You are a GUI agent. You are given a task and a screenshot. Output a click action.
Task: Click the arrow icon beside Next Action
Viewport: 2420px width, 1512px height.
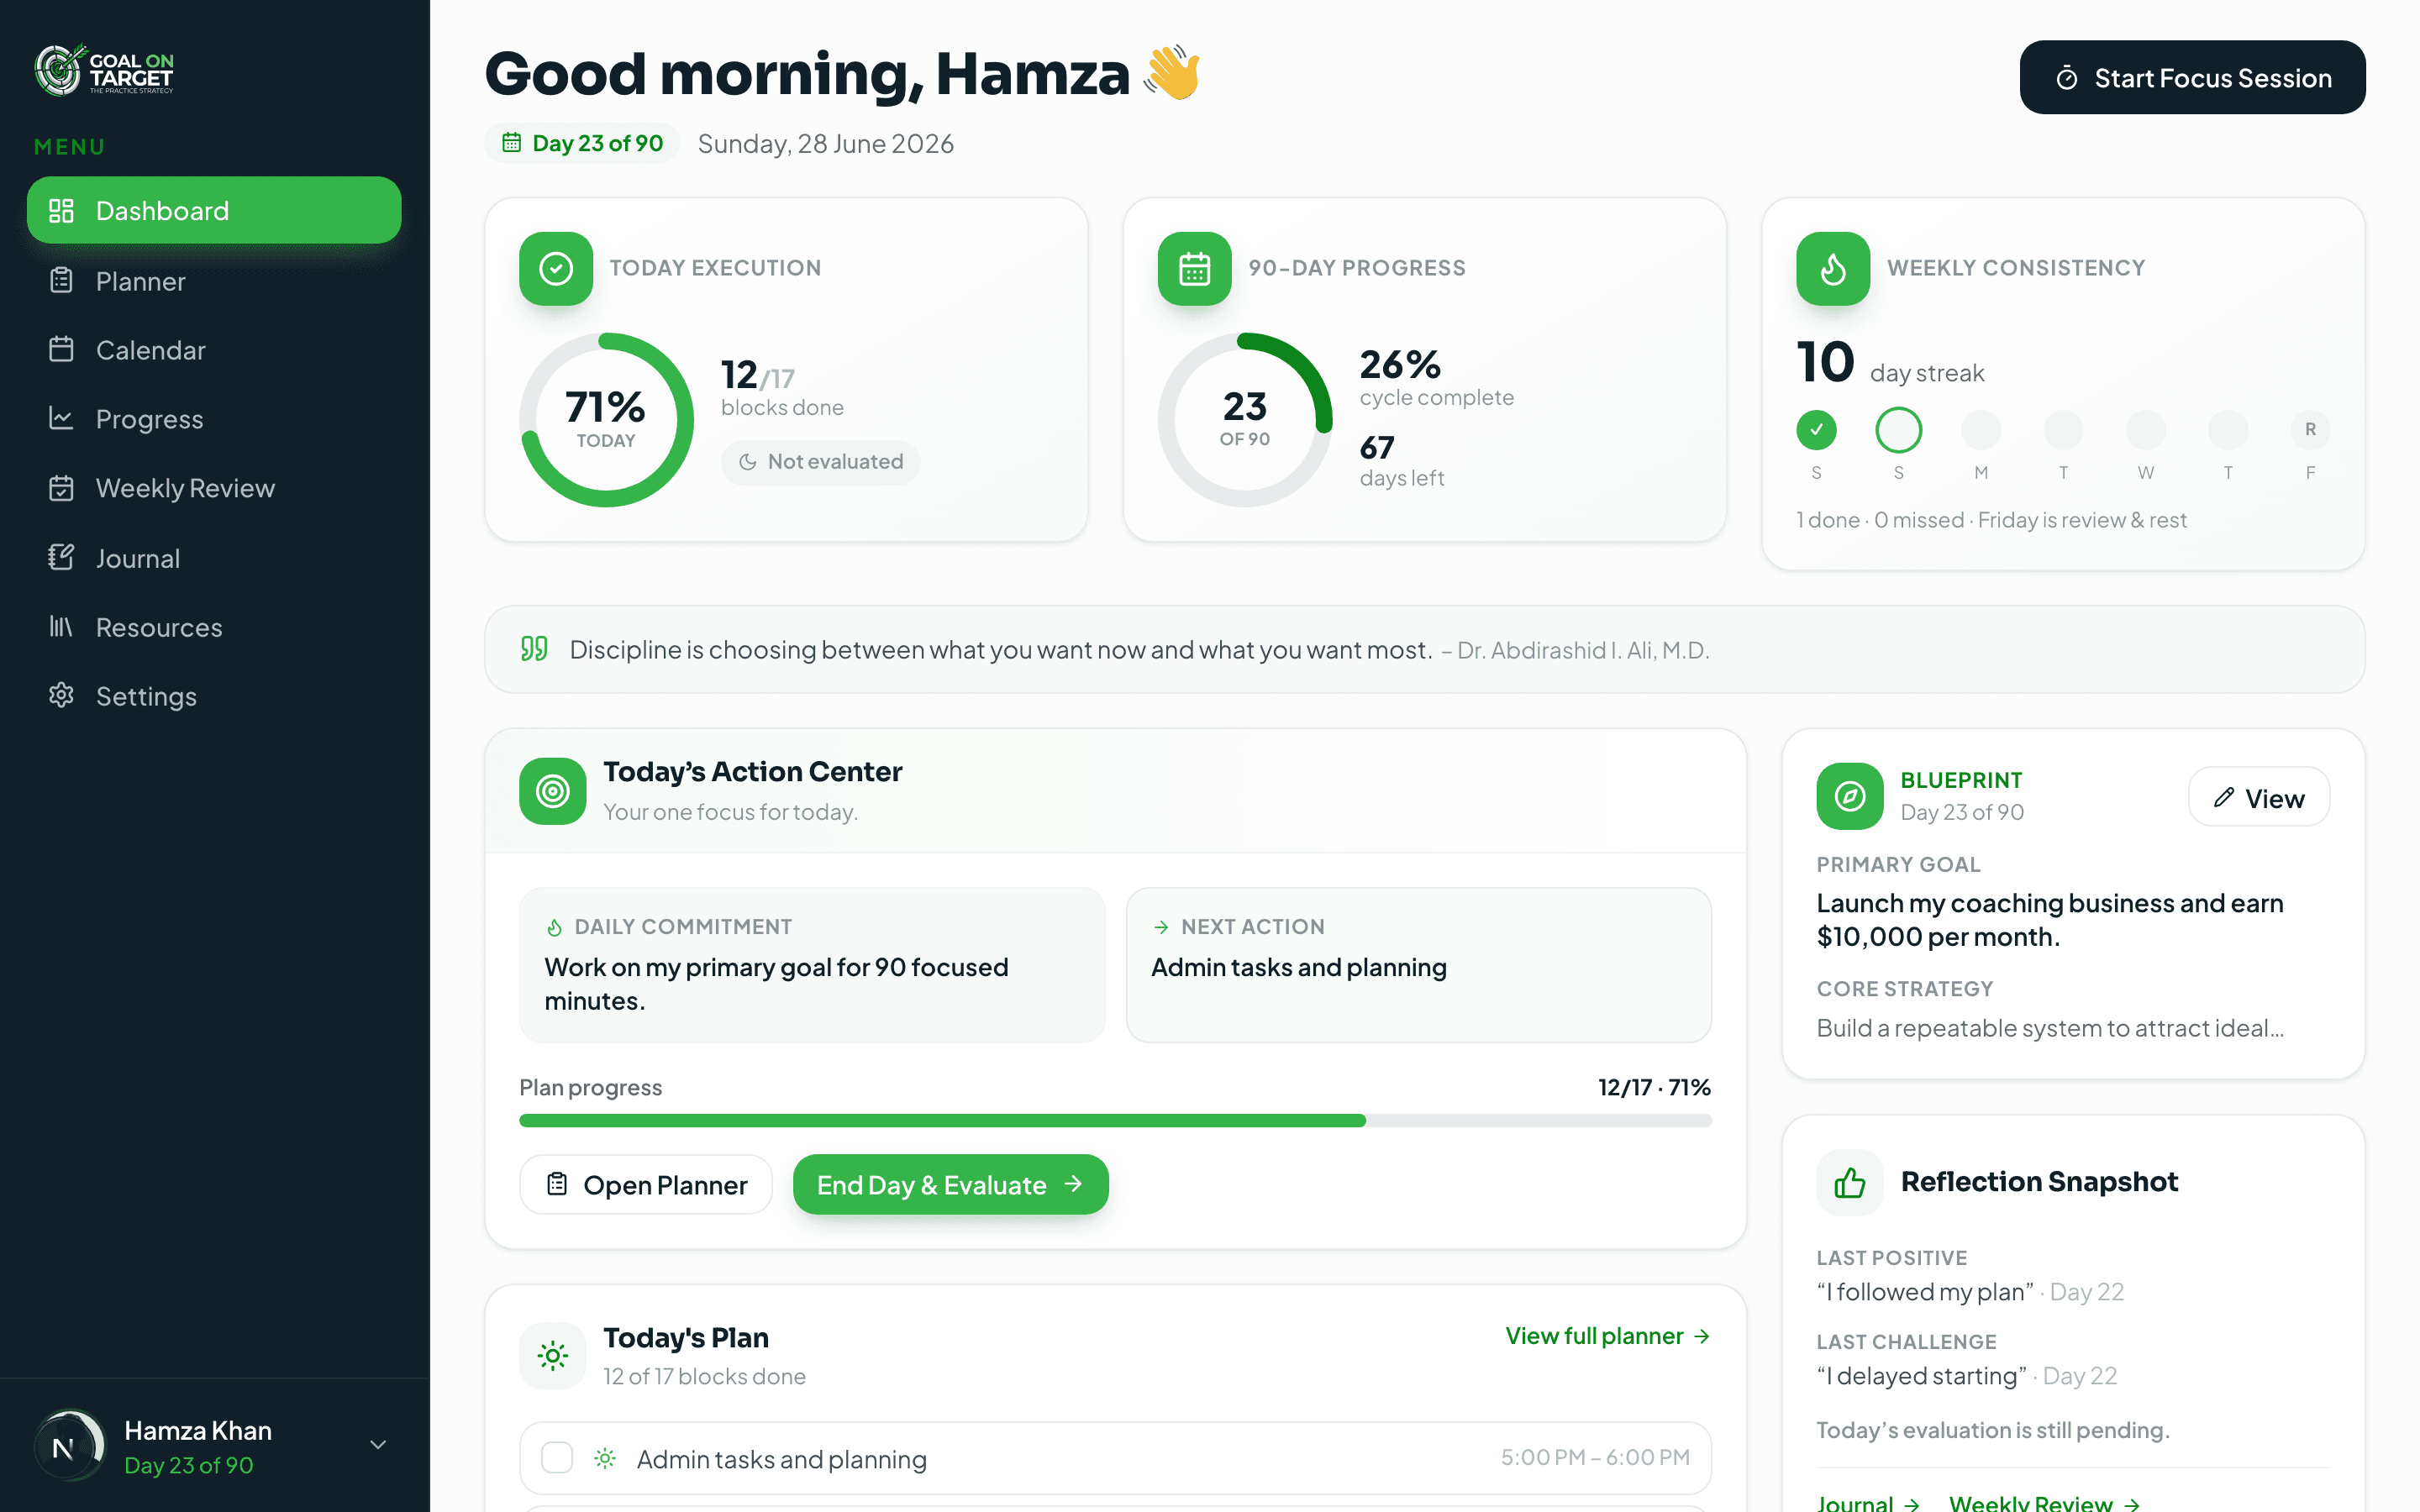tap(1161, 928)
